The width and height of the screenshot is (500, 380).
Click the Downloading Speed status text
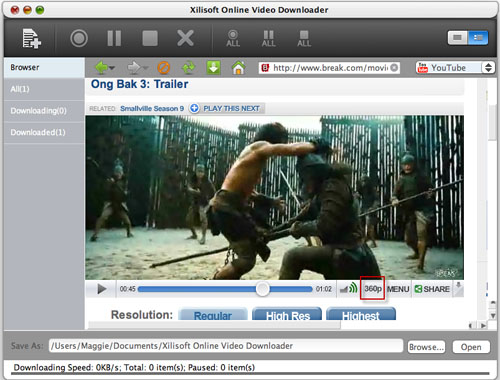[134, 367]
